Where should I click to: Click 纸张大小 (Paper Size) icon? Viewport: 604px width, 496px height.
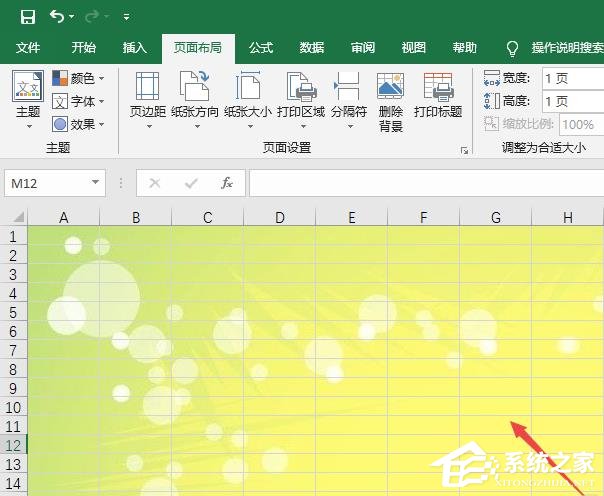pyautogui.click(x=248, y=90)
